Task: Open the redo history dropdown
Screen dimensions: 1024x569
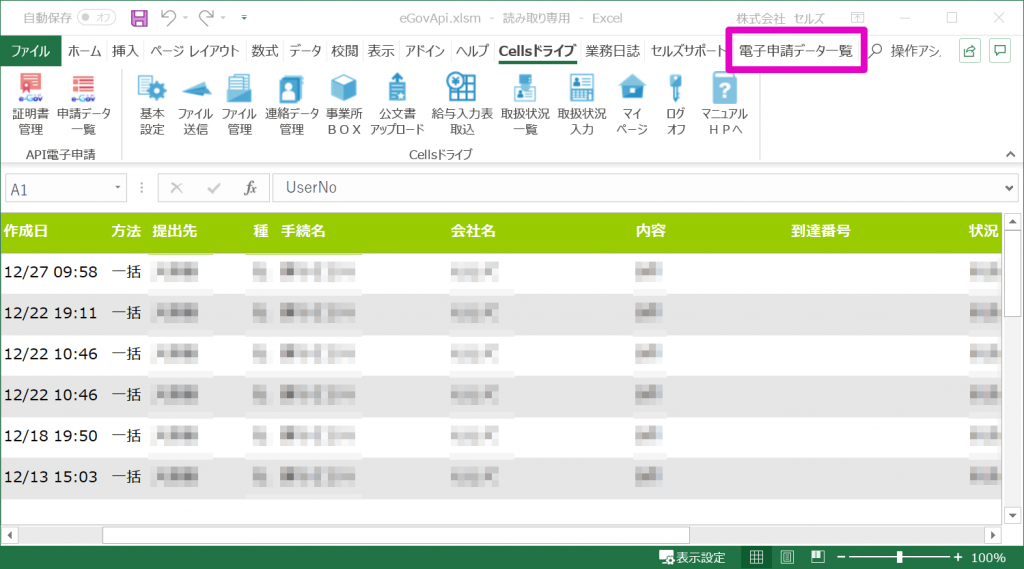Action: pyautogui.click(x=223, y=18)
